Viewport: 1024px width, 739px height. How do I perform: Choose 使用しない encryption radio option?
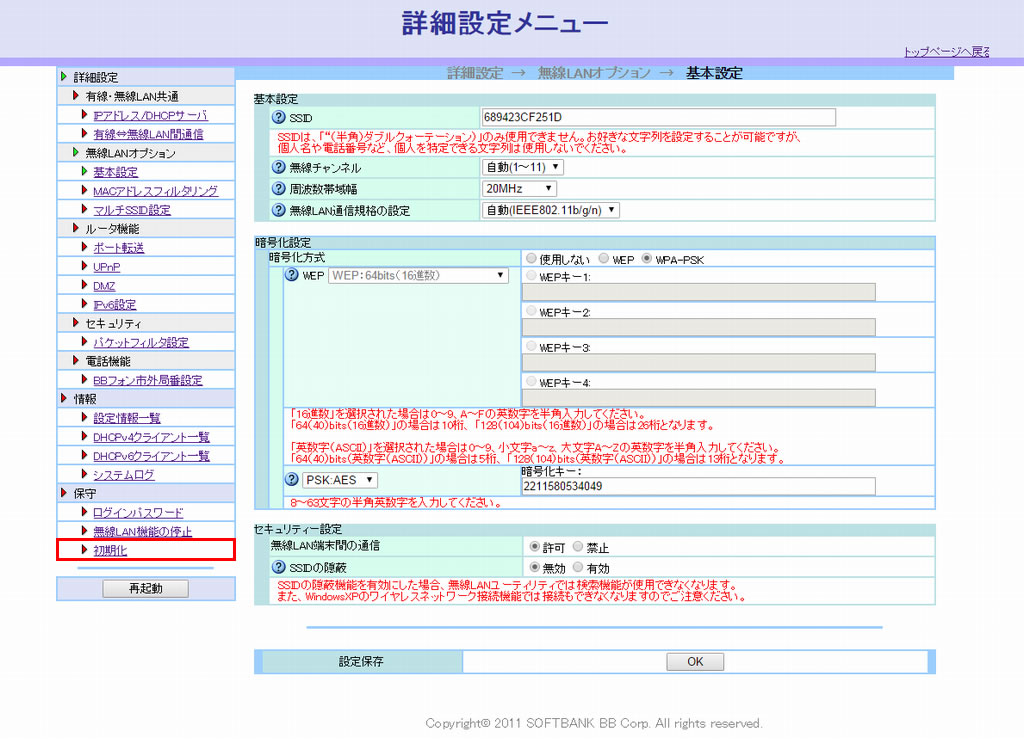point(532,259)
